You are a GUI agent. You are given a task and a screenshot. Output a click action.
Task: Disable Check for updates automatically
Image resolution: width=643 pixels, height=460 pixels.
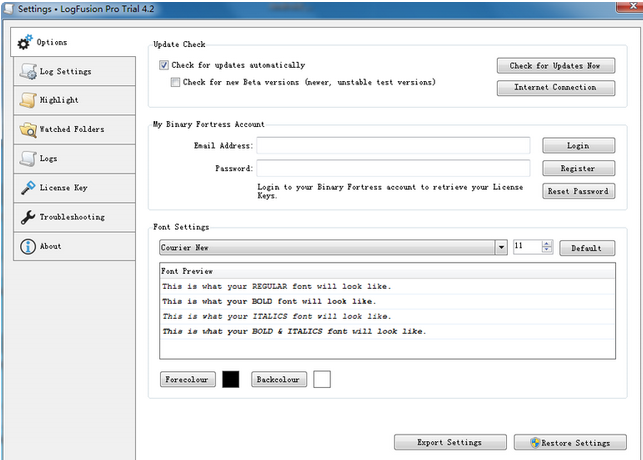click(164, 65)
